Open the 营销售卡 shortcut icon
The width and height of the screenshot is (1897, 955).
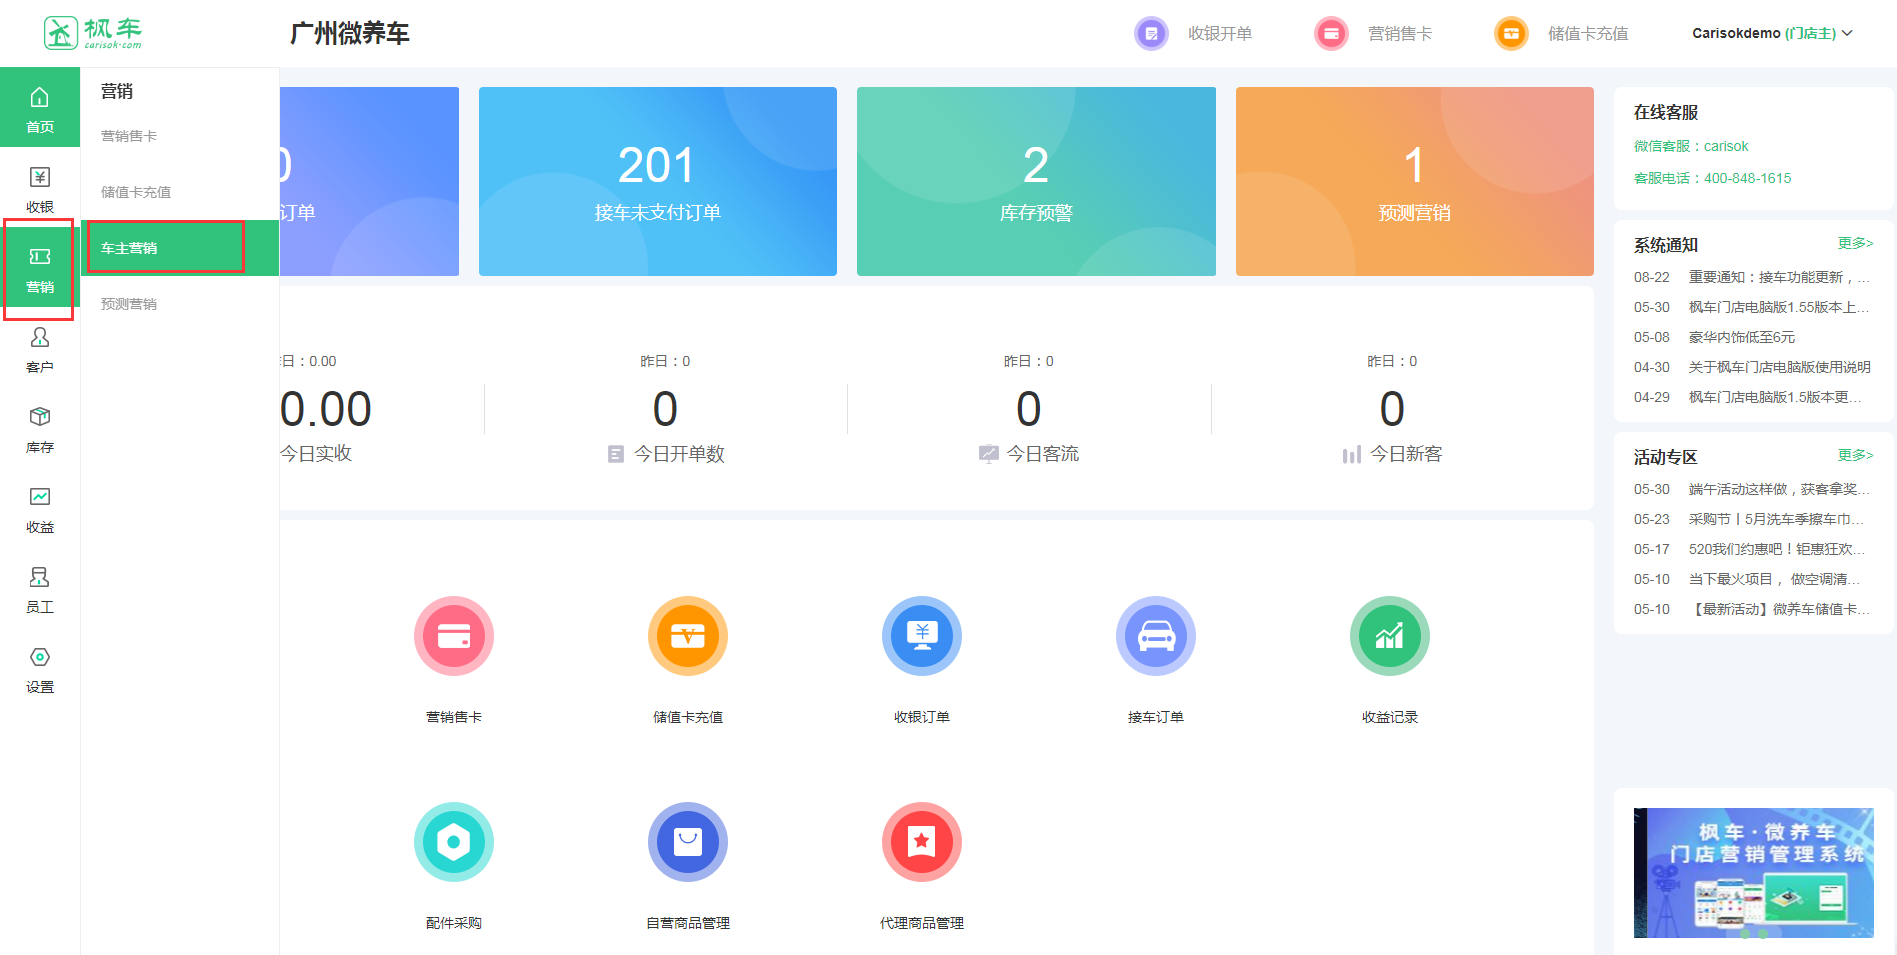[453, 637]
